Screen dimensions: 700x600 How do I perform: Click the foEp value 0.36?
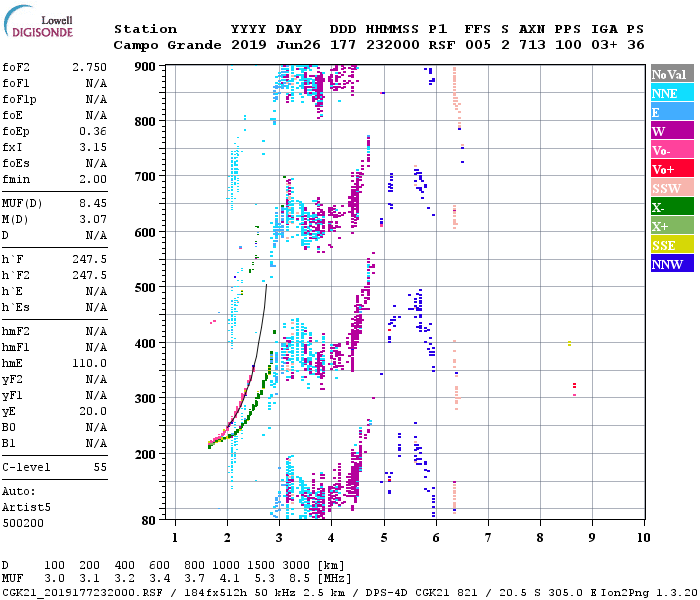coord(93,131)
